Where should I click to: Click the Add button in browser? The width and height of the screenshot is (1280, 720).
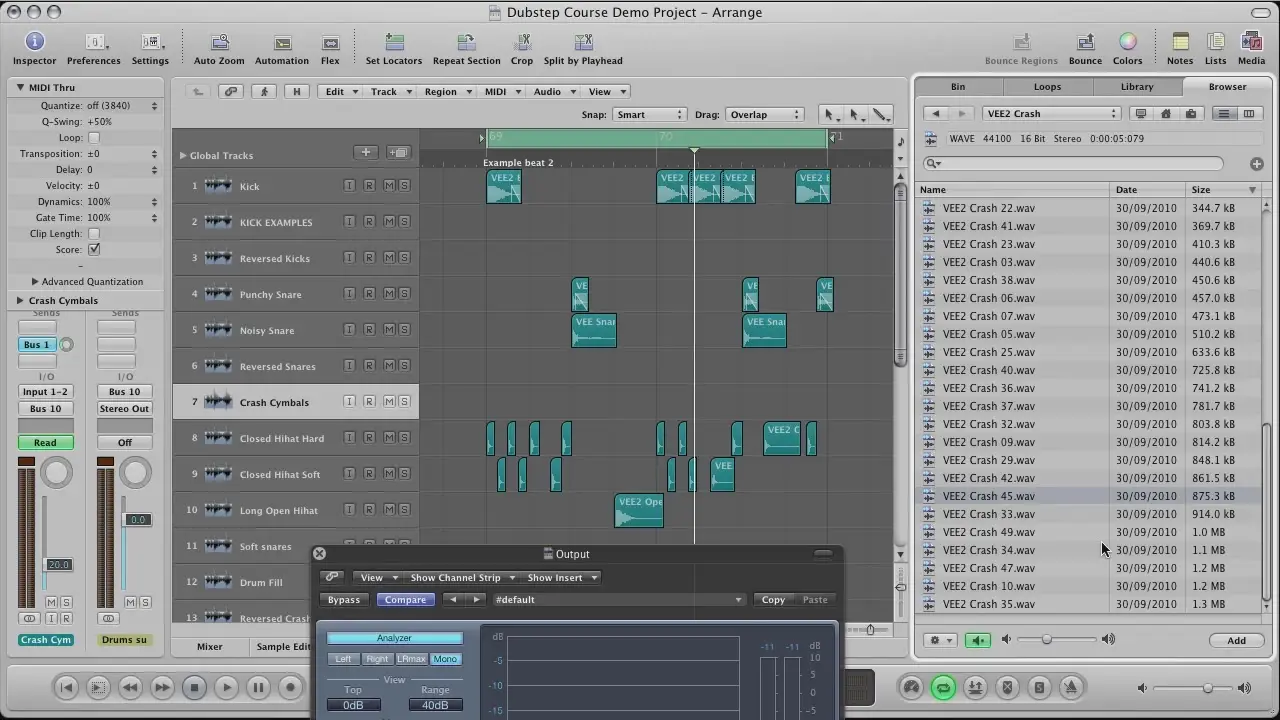click(x=1236, y=641)
